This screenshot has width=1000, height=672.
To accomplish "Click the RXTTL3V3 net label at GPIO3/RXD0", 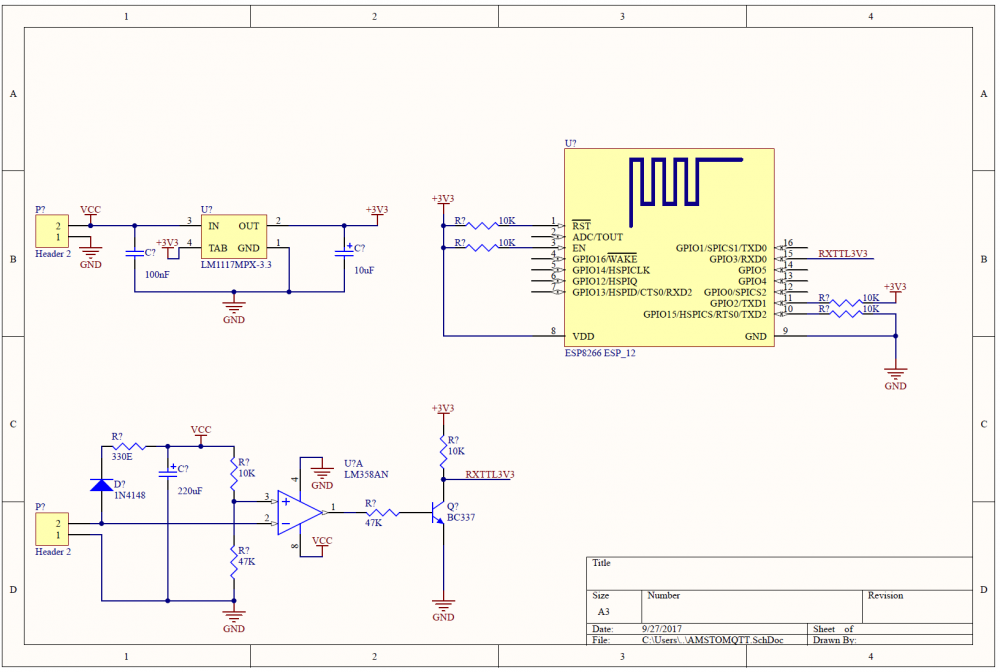I will [843, 254].
